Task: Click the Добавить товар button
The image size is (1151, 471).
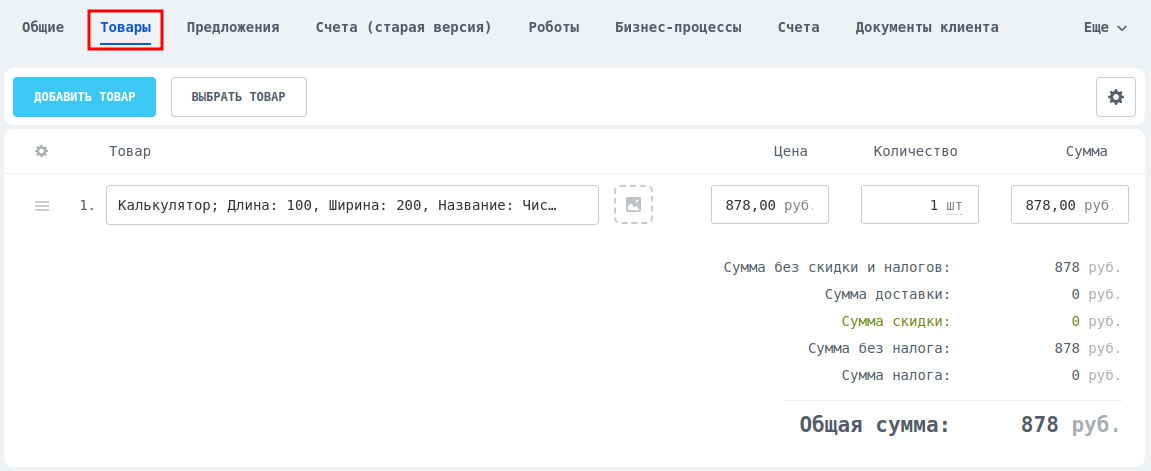Action: [x=84, y=97]
